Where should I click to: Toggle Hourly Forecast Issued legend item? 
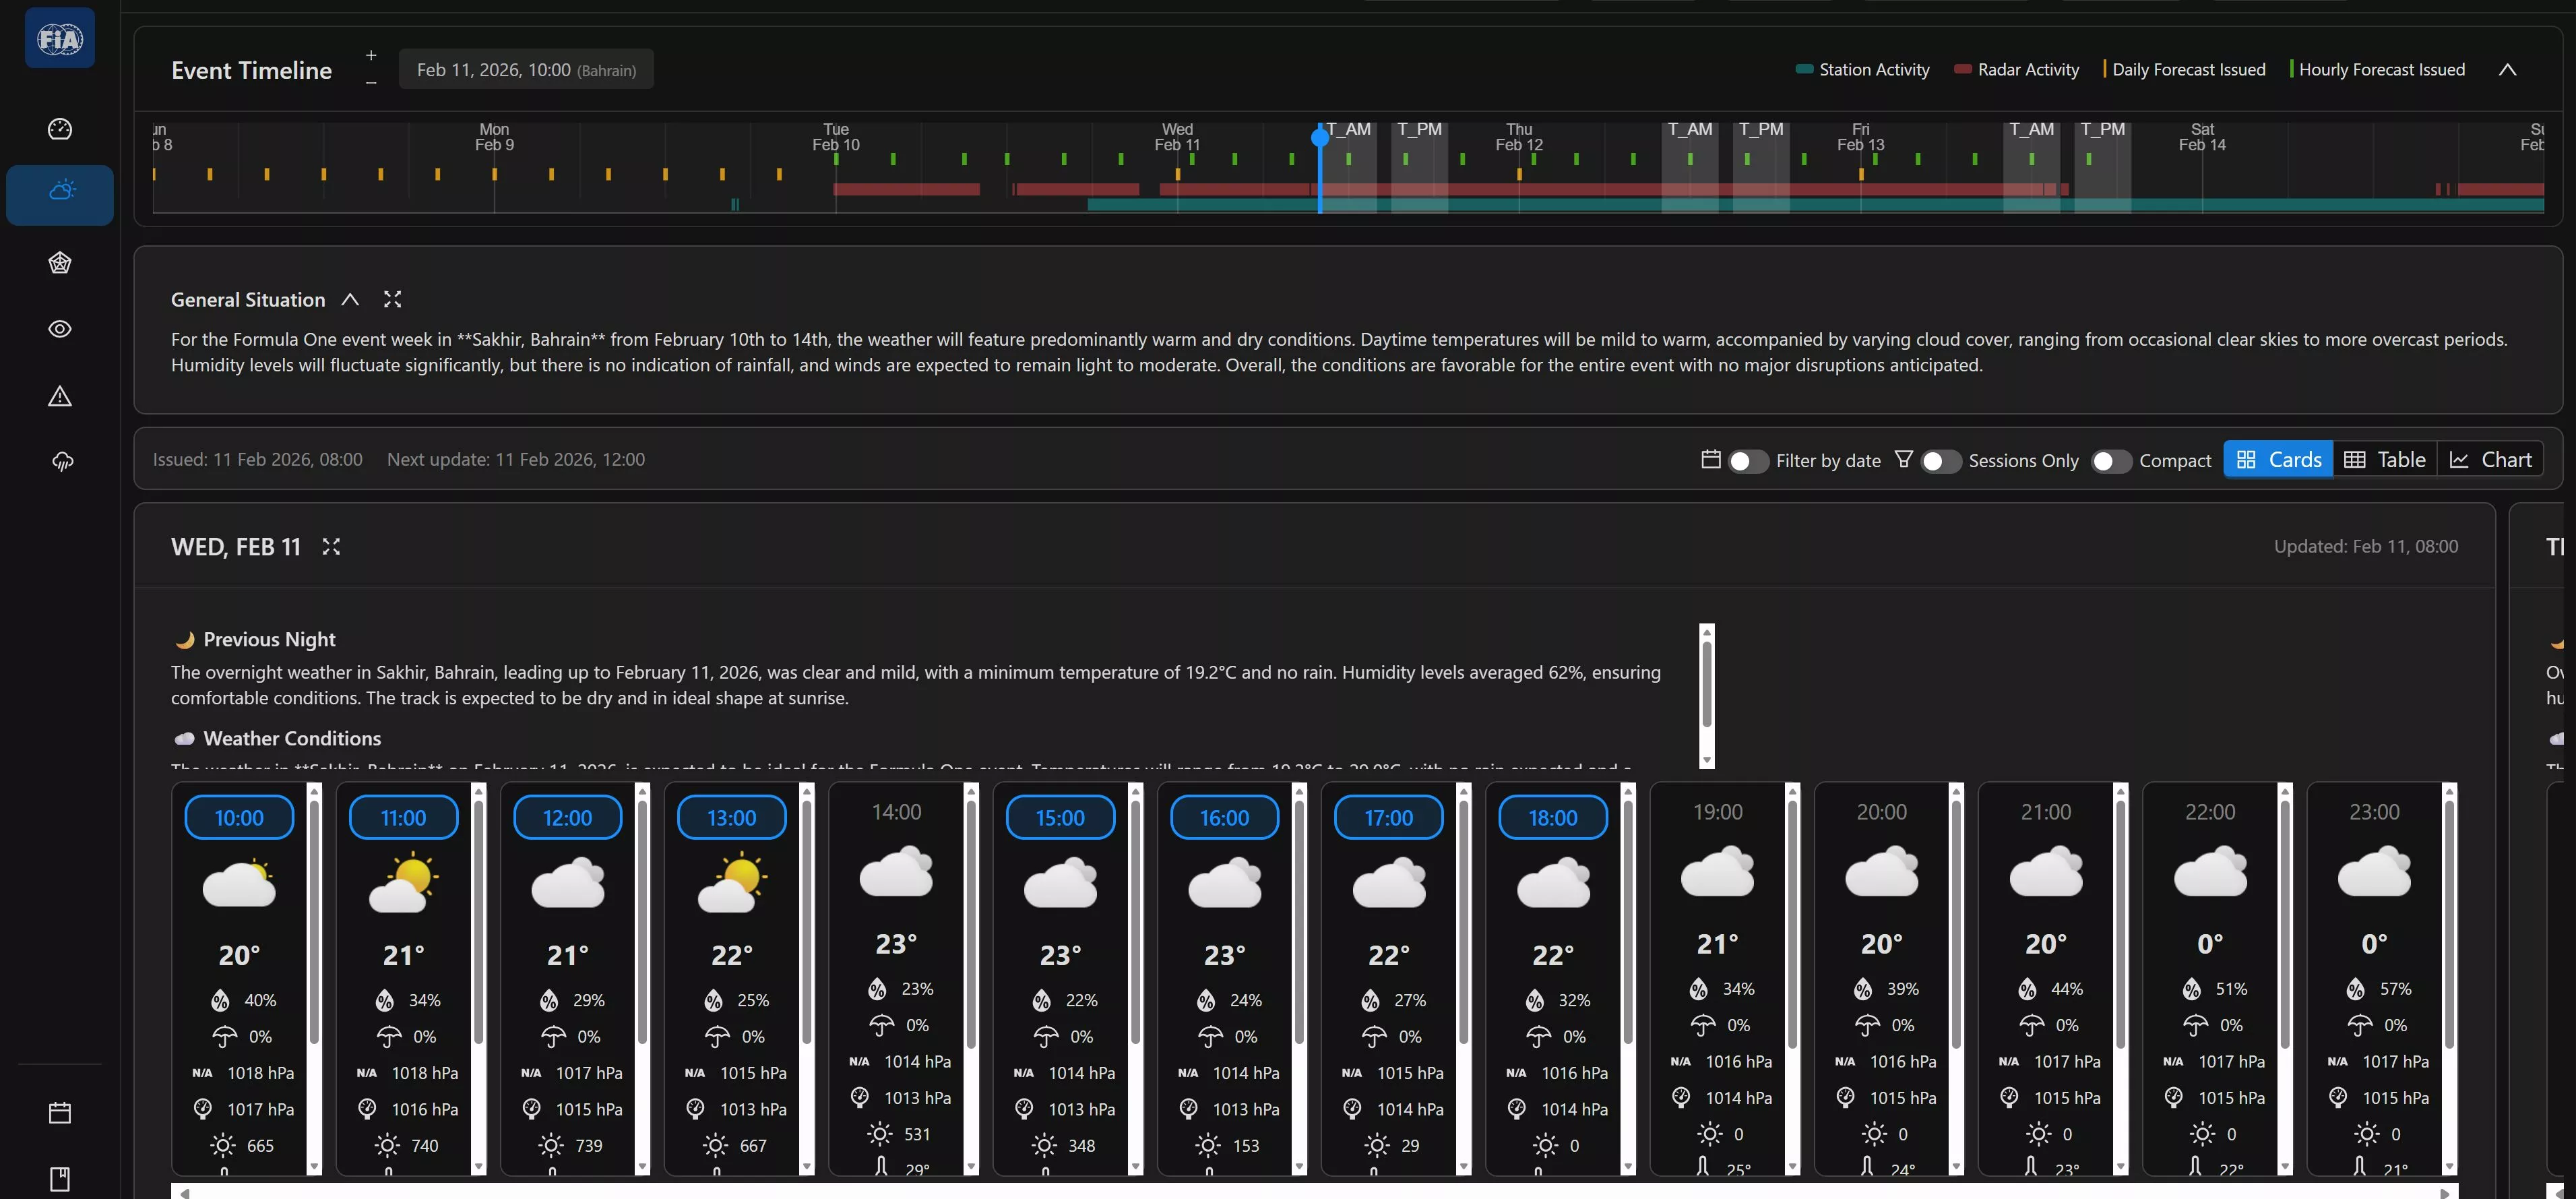[x=2377, y=69]
